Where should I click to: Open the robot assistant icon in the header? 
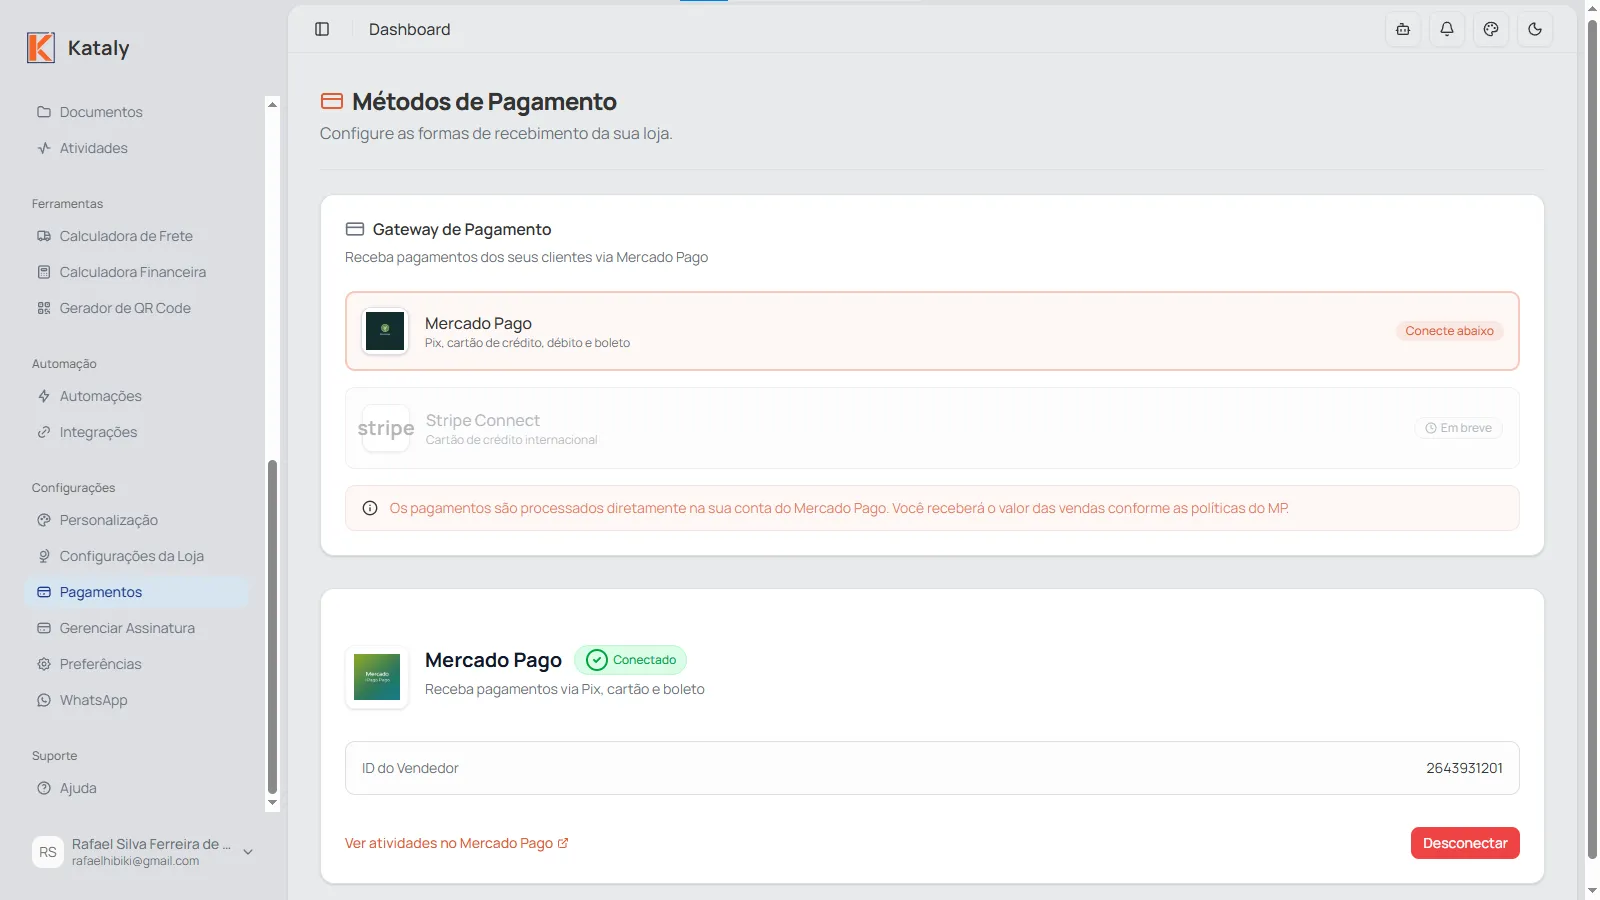1403,29
